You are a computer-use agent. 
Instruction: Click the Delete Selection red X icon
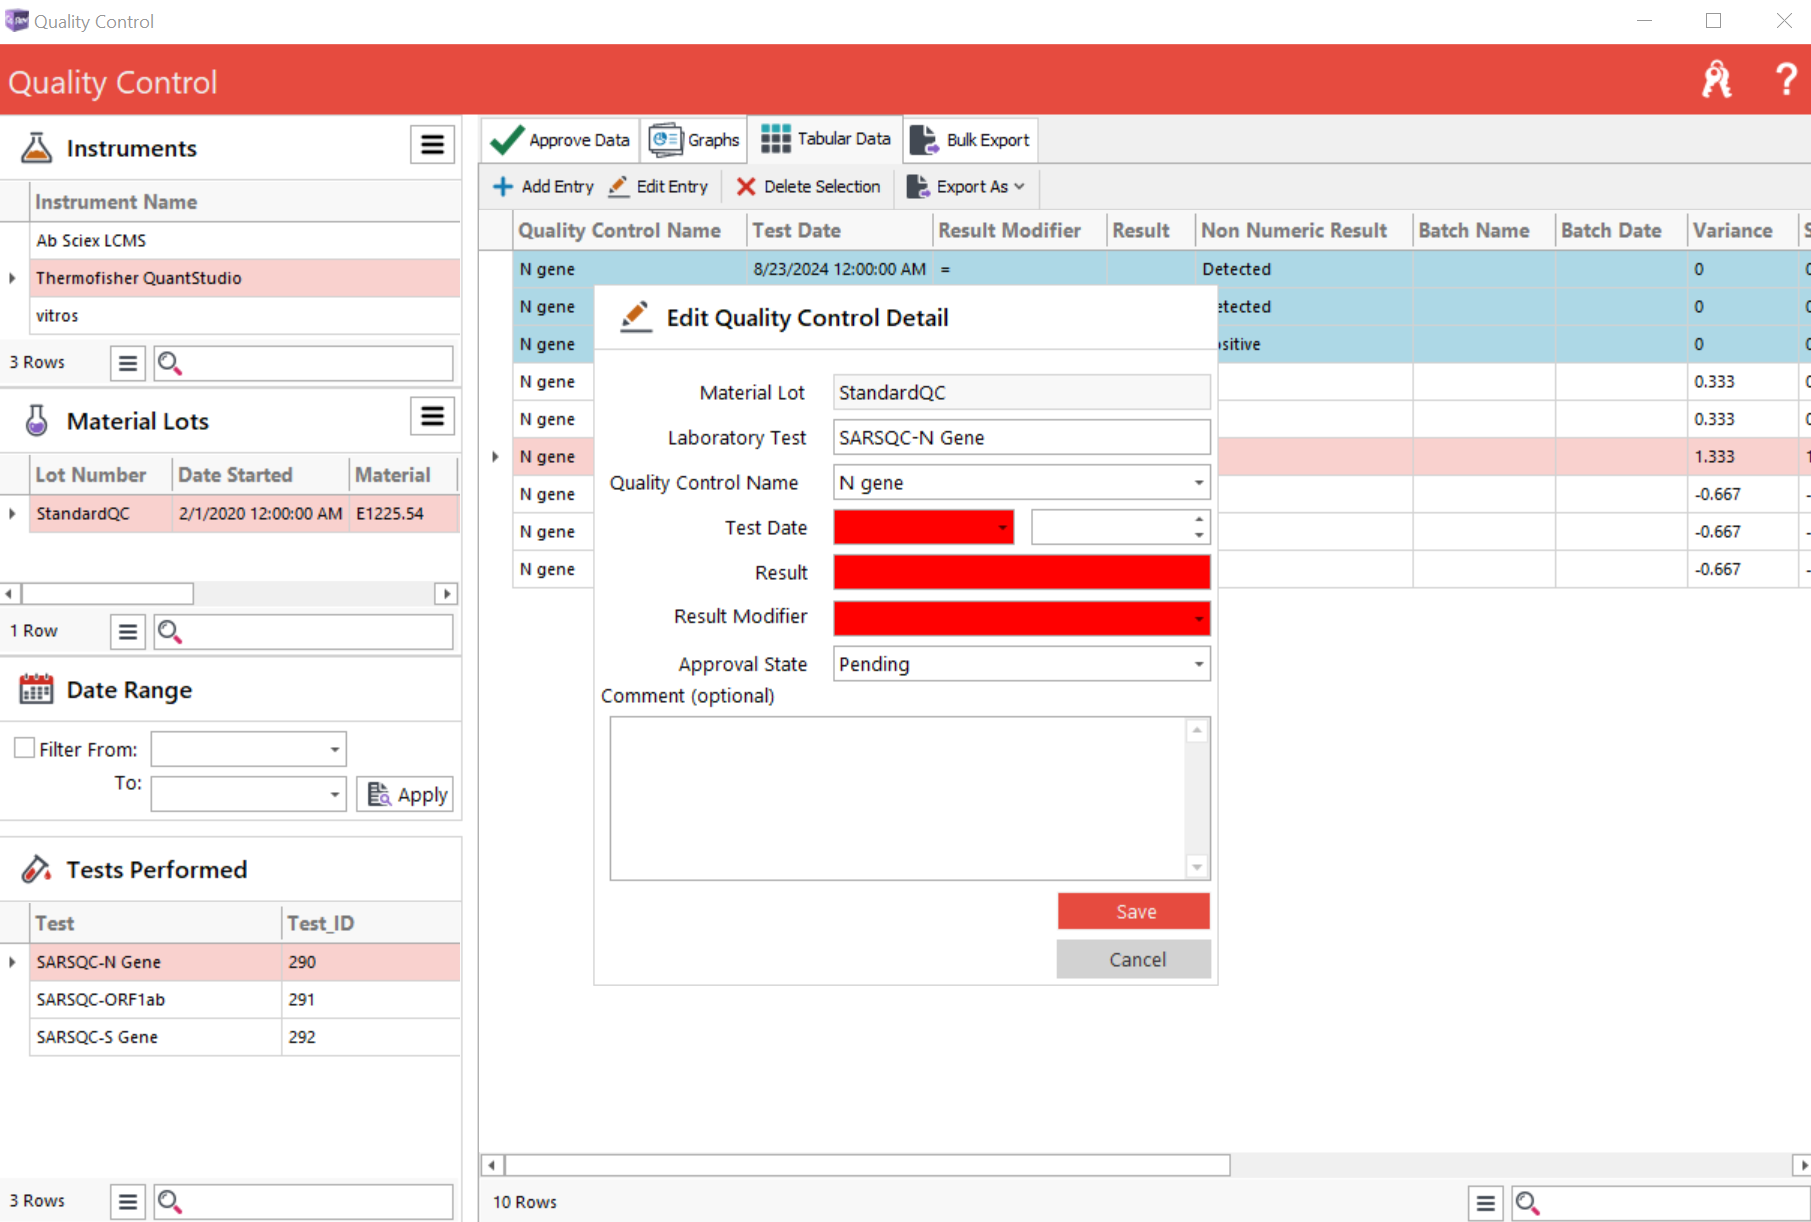746,186
